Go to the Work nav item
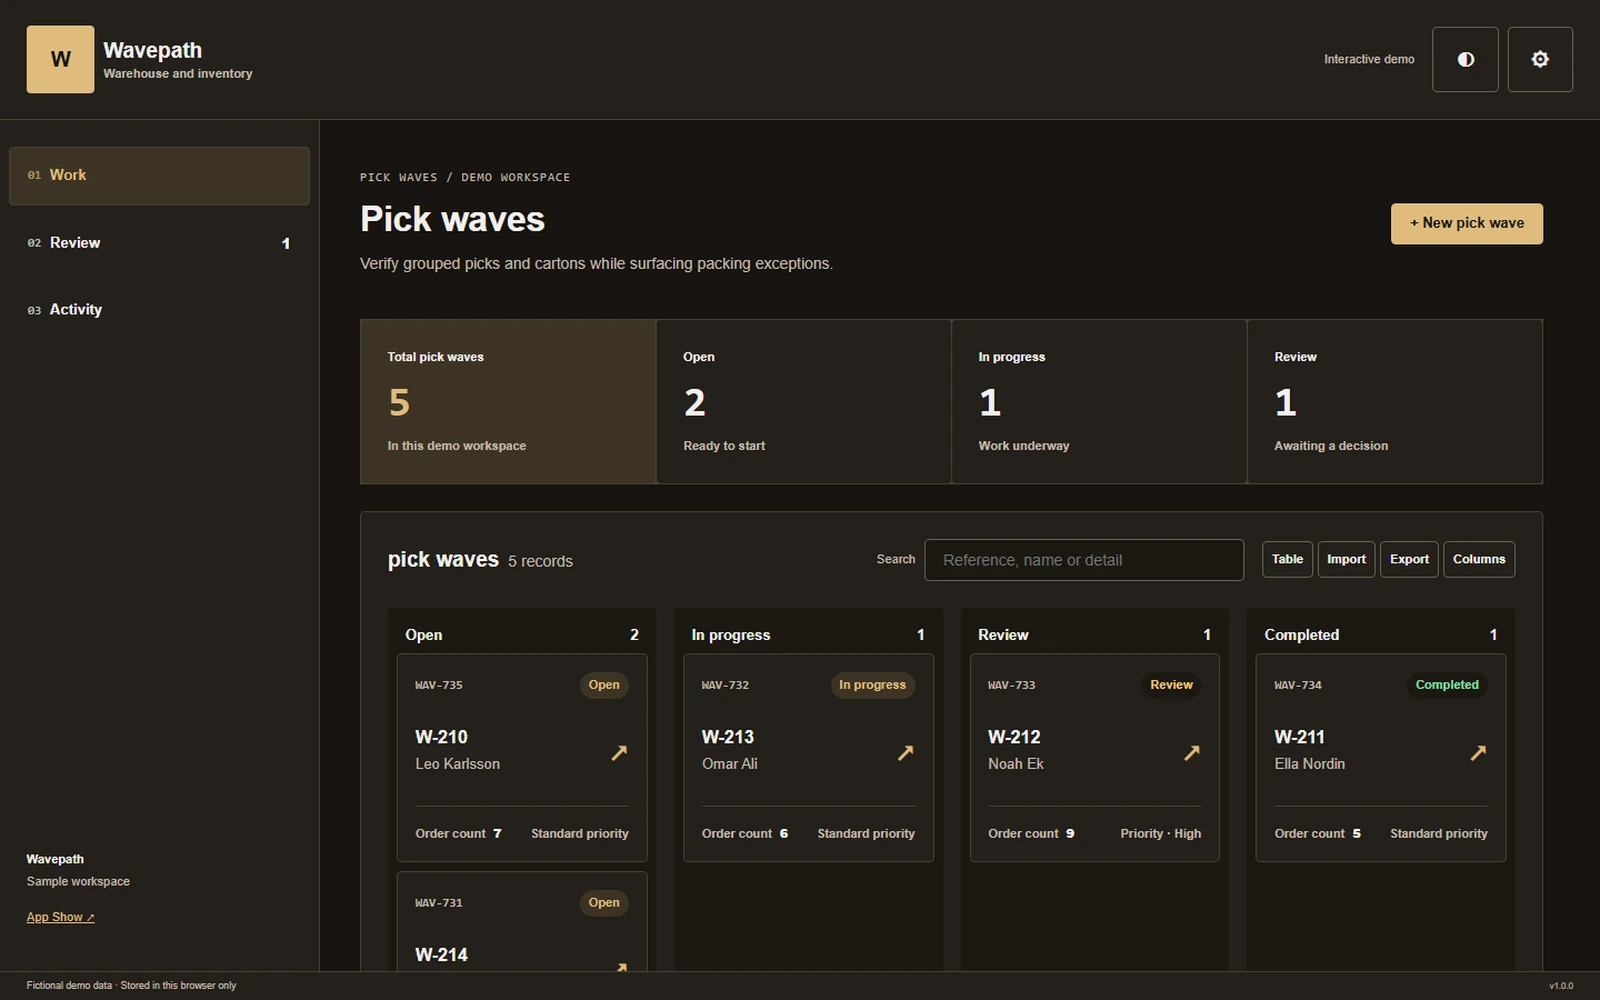 point(159,176)
